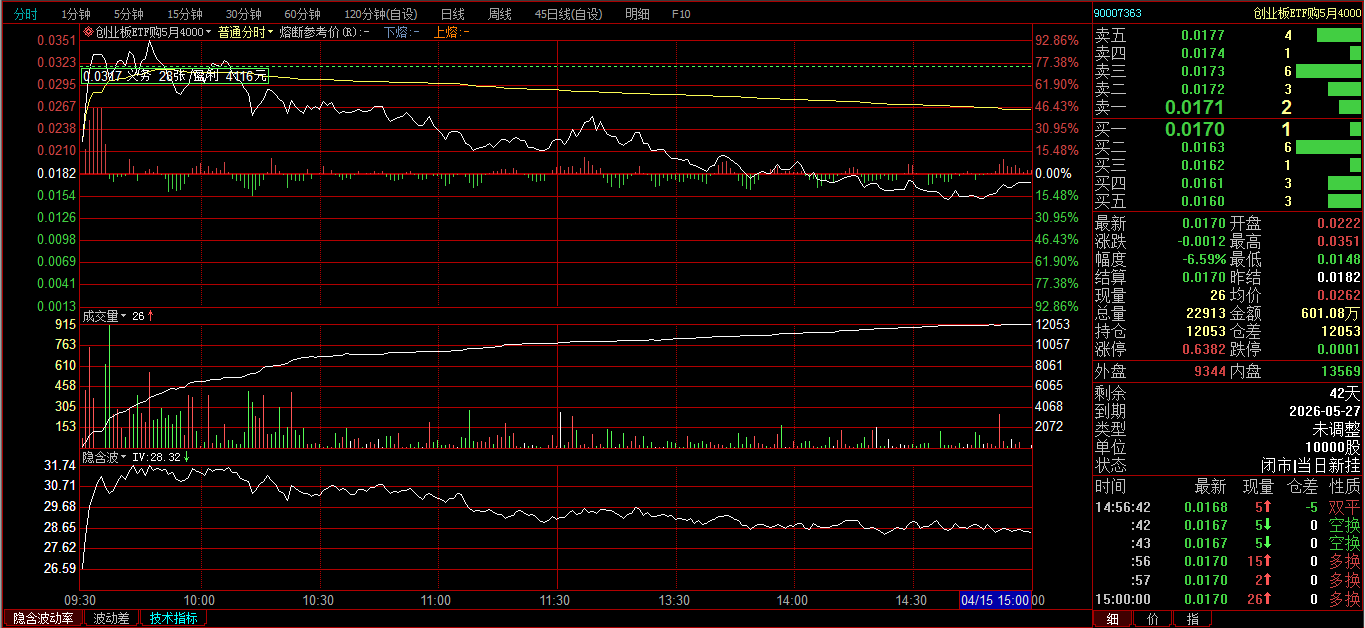Click the red up arrow beside 成交量 value
Screen dimensions: 1365x628
(x=151, y=316)
